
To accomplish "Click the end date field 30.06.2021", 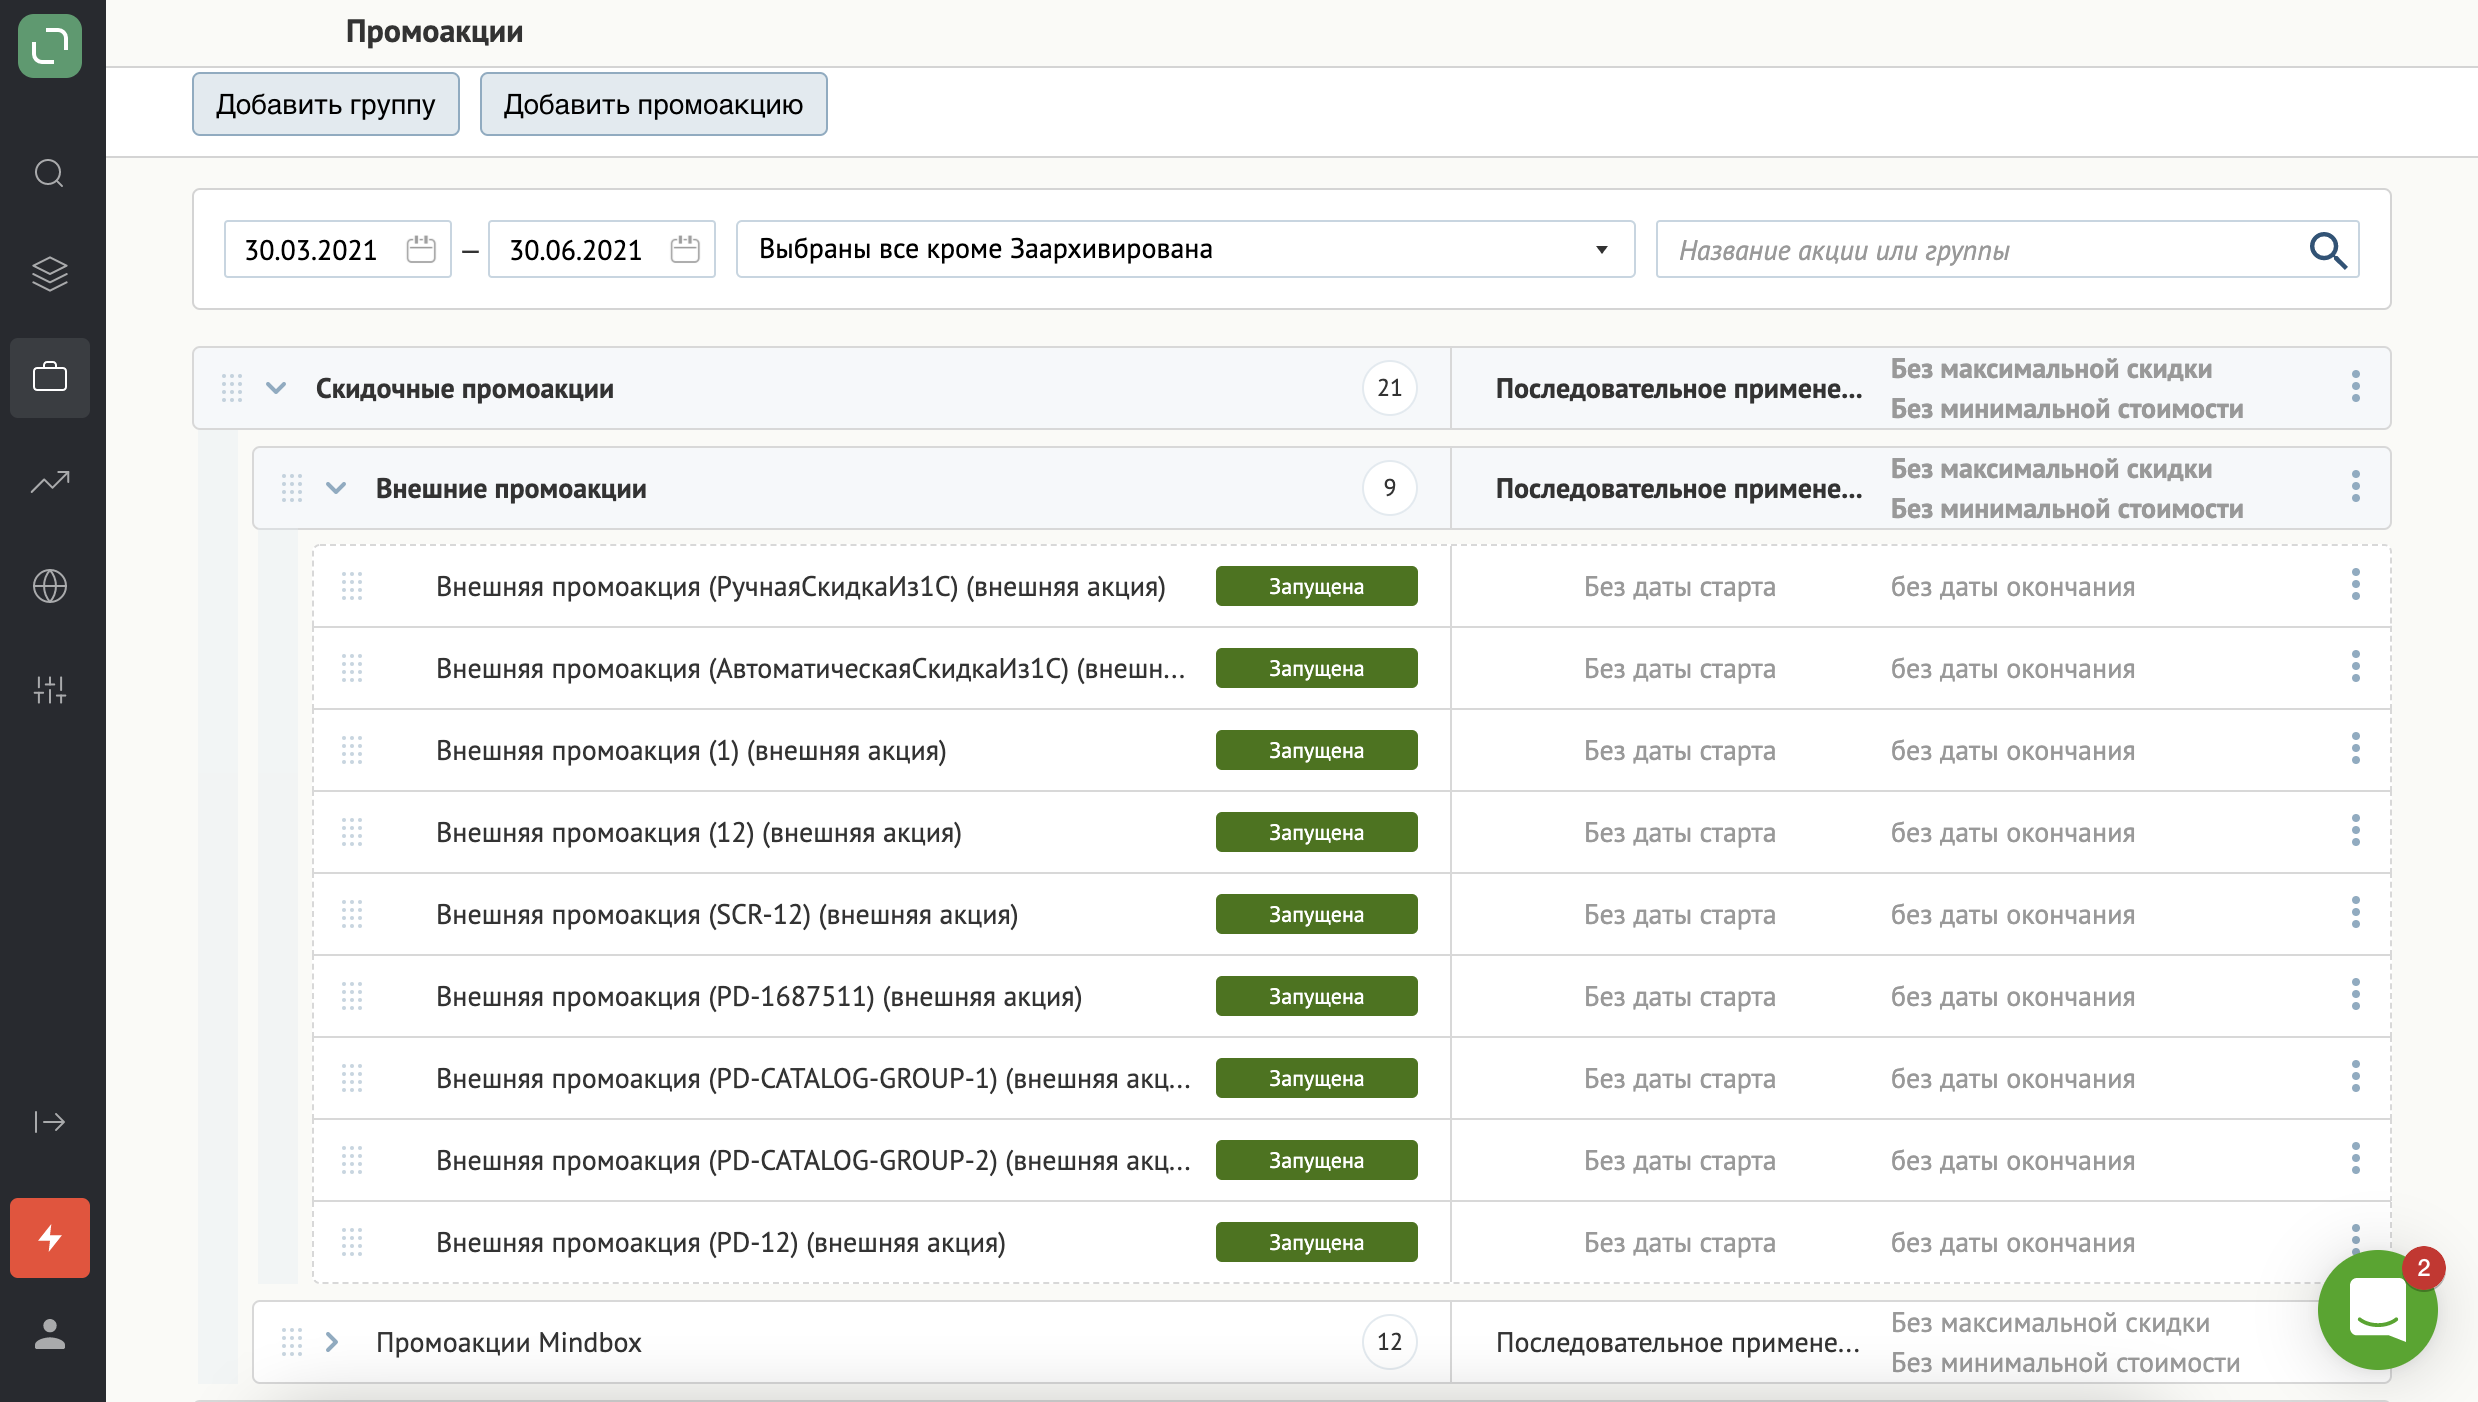I will pos(602,249).
